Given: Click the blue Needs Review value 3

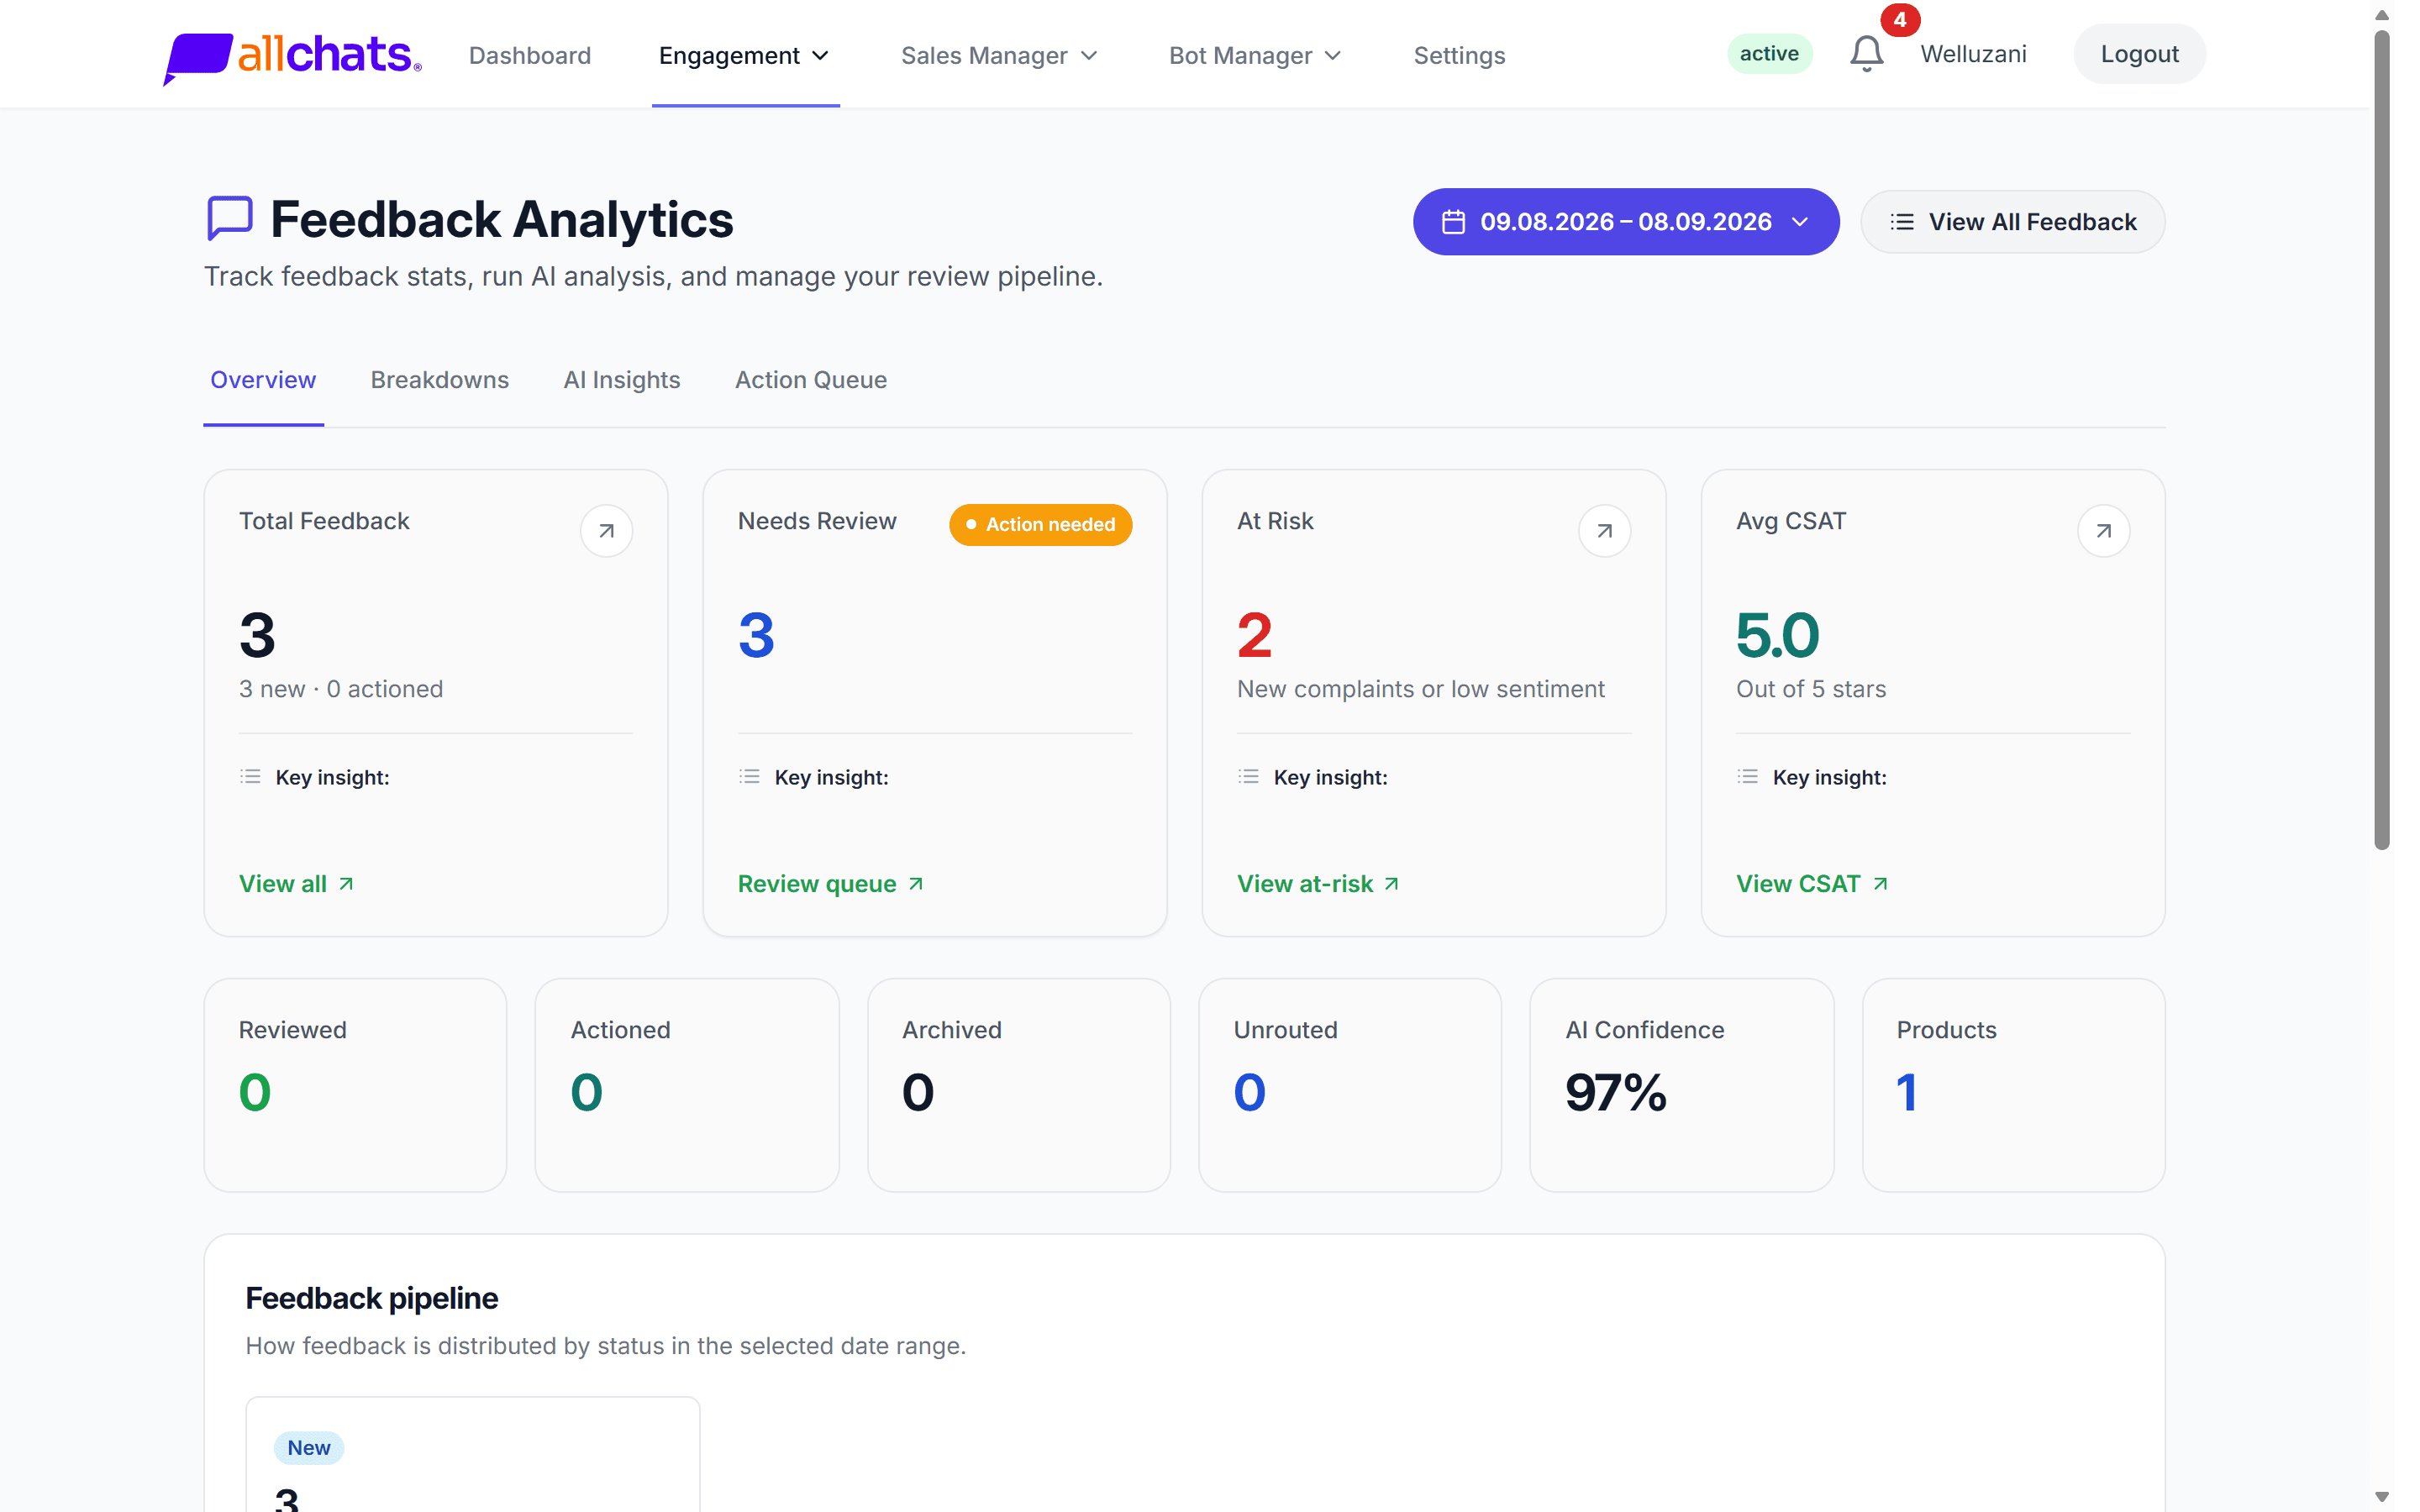Looking at the screenshot, I should pos(756,635).
